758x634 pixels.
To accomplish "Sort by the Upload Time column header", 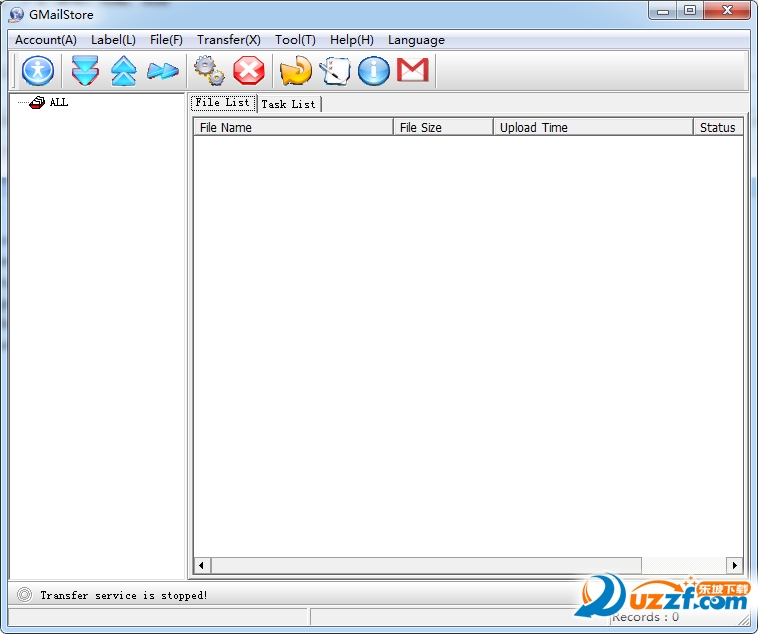I will [x=593, y=127].
